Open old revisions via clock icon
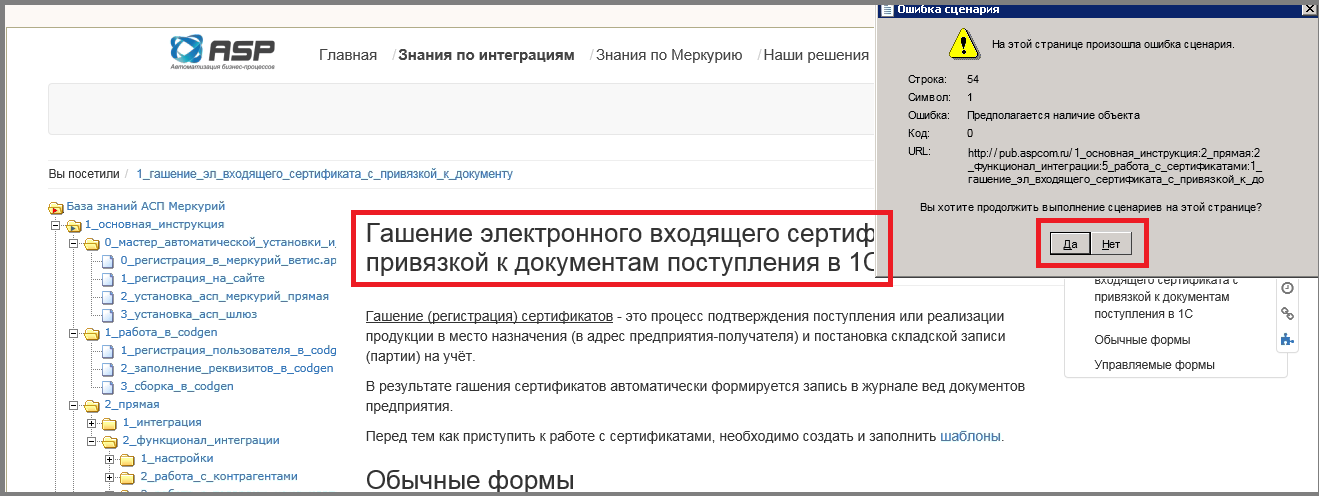1319x496 pixels. tap(1288, 287)
